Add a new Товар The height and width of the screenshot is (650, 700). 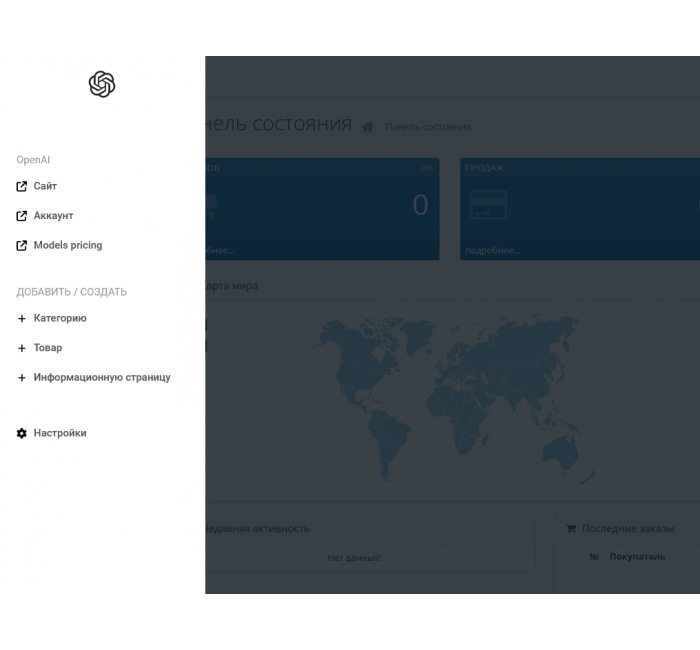point(48,348)
